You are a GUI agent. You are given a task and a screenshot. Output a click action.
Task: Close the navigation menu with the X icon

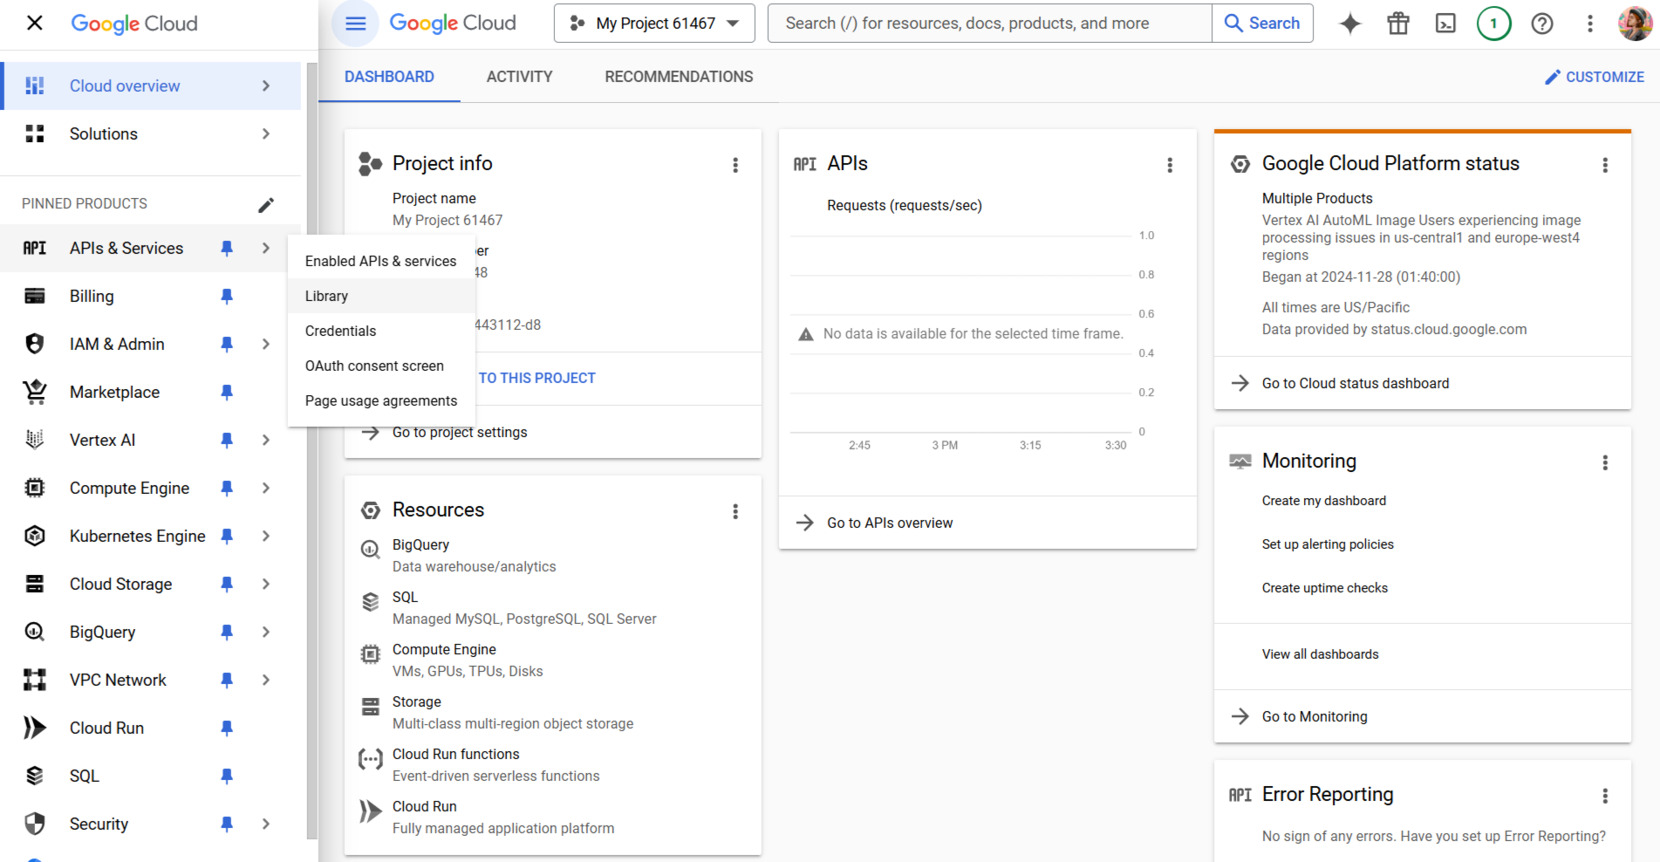pos(34,23)
